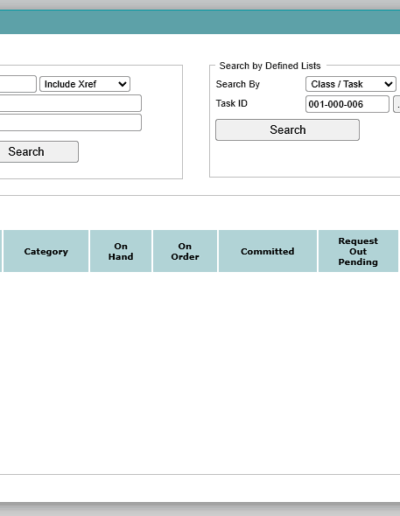The image size is (400, 516).
Task: Select the Request Out Pending column header
Action: (x=358, y=251)
